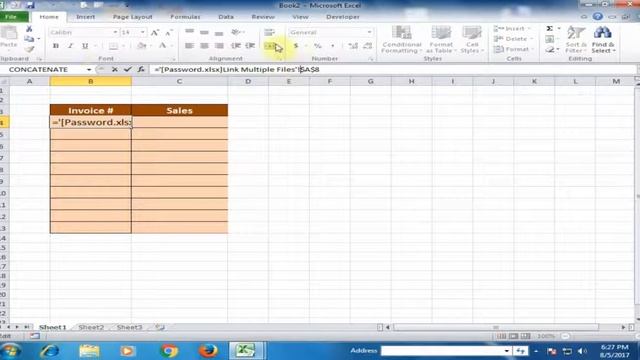
Task: Open Fill Color bucket picker
Action: [141, 46]
